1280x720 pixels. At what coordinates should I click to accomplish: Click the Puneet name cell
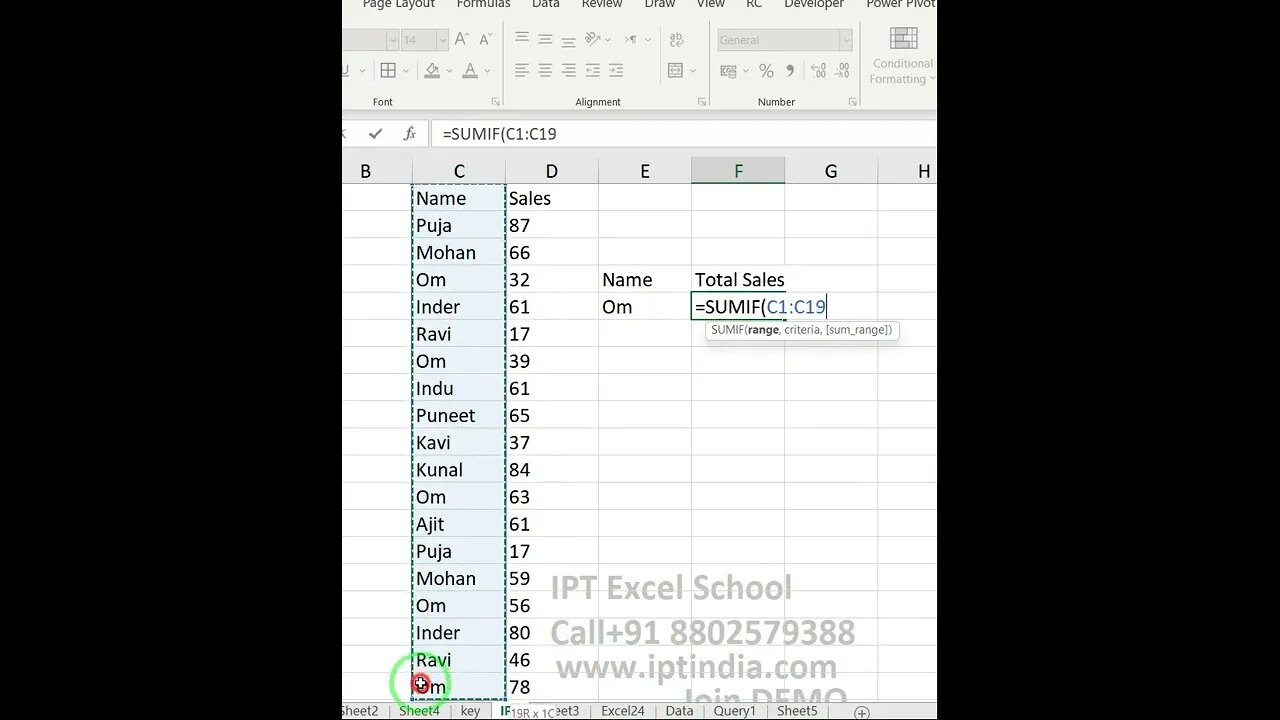(459, 415)
